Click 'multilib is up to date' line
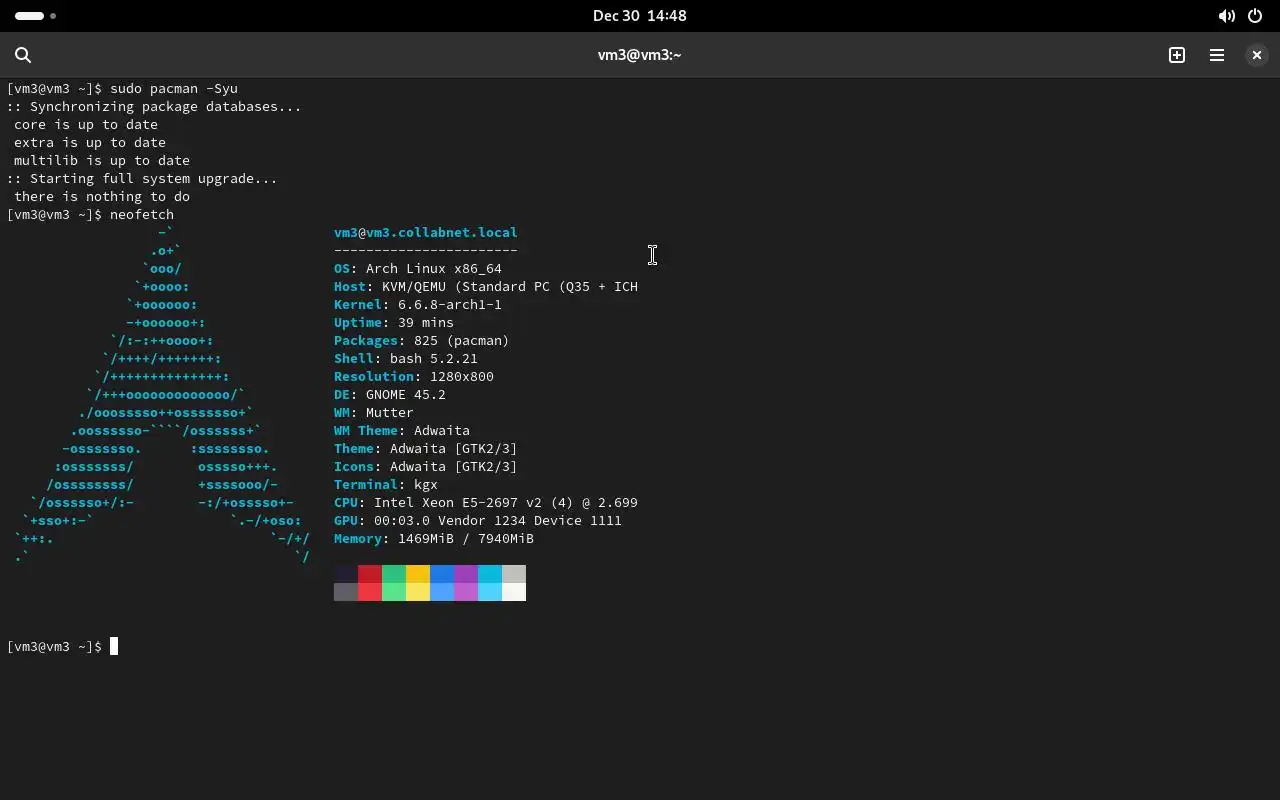This screenshot has height=800, width=1280. pos(102,160)
